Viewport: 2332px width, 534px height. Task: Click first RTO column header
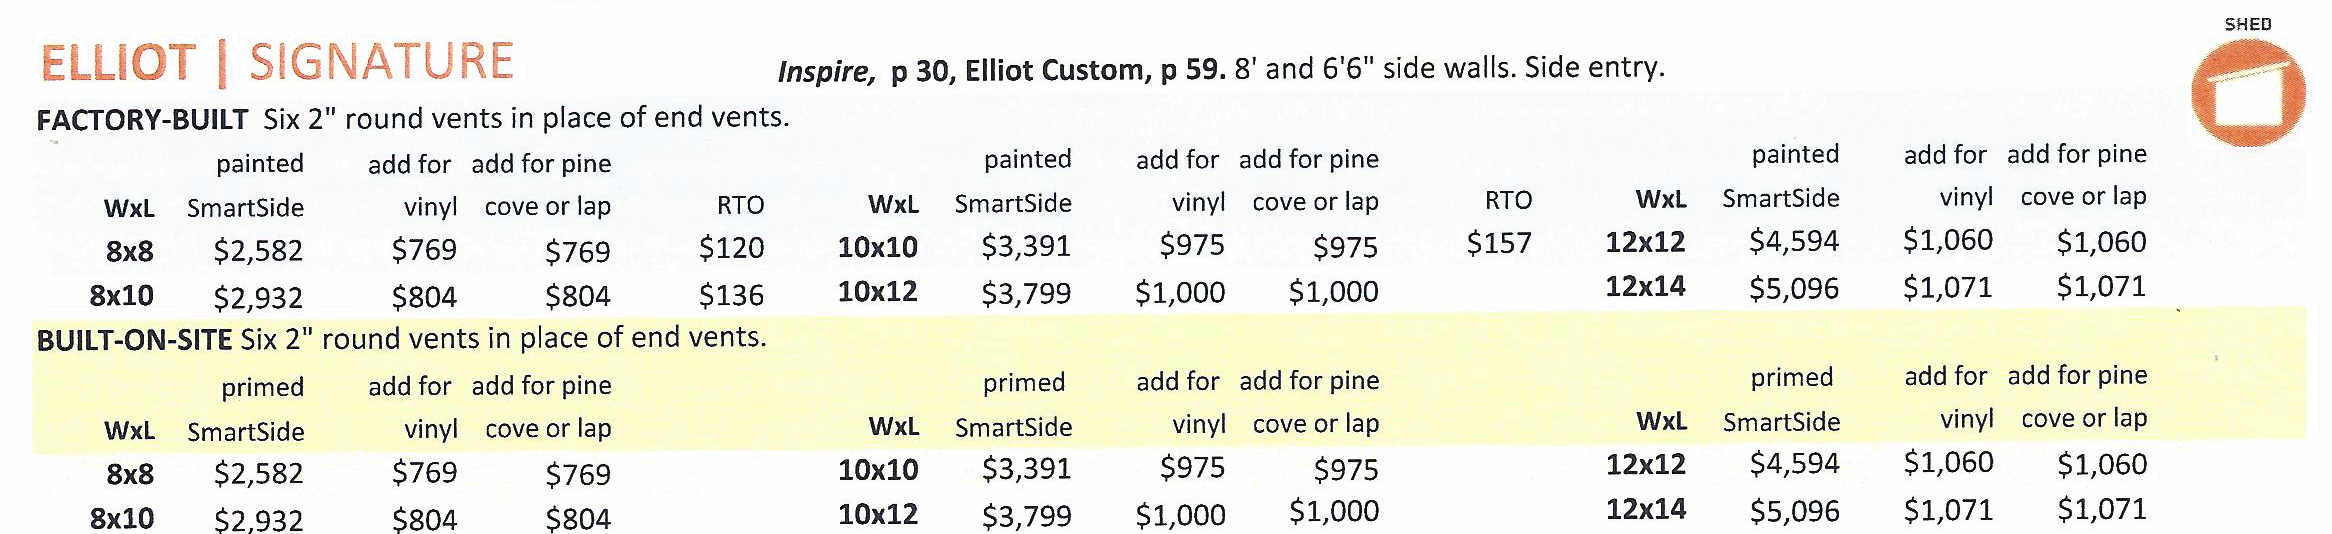tap(740, 205)
